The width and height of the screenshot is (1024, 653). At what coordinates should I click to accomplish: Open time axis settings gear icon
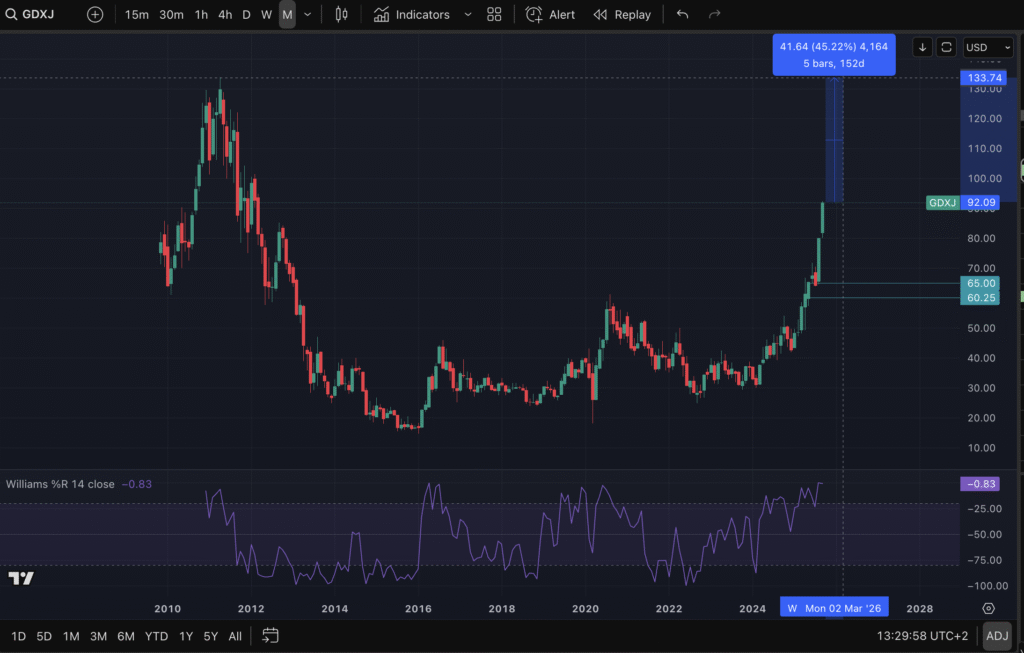tap(988, 608)
